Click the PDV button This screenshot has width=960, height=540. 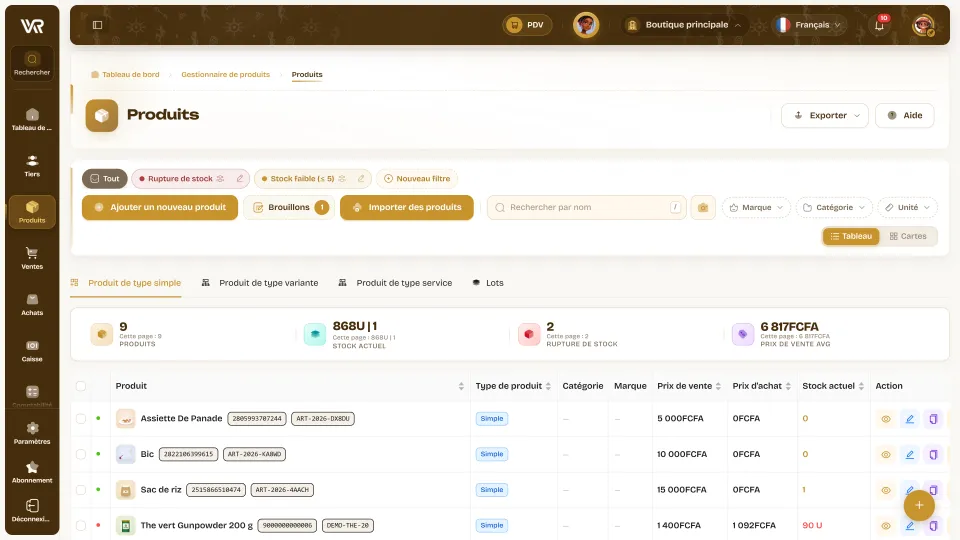[527, 25]
